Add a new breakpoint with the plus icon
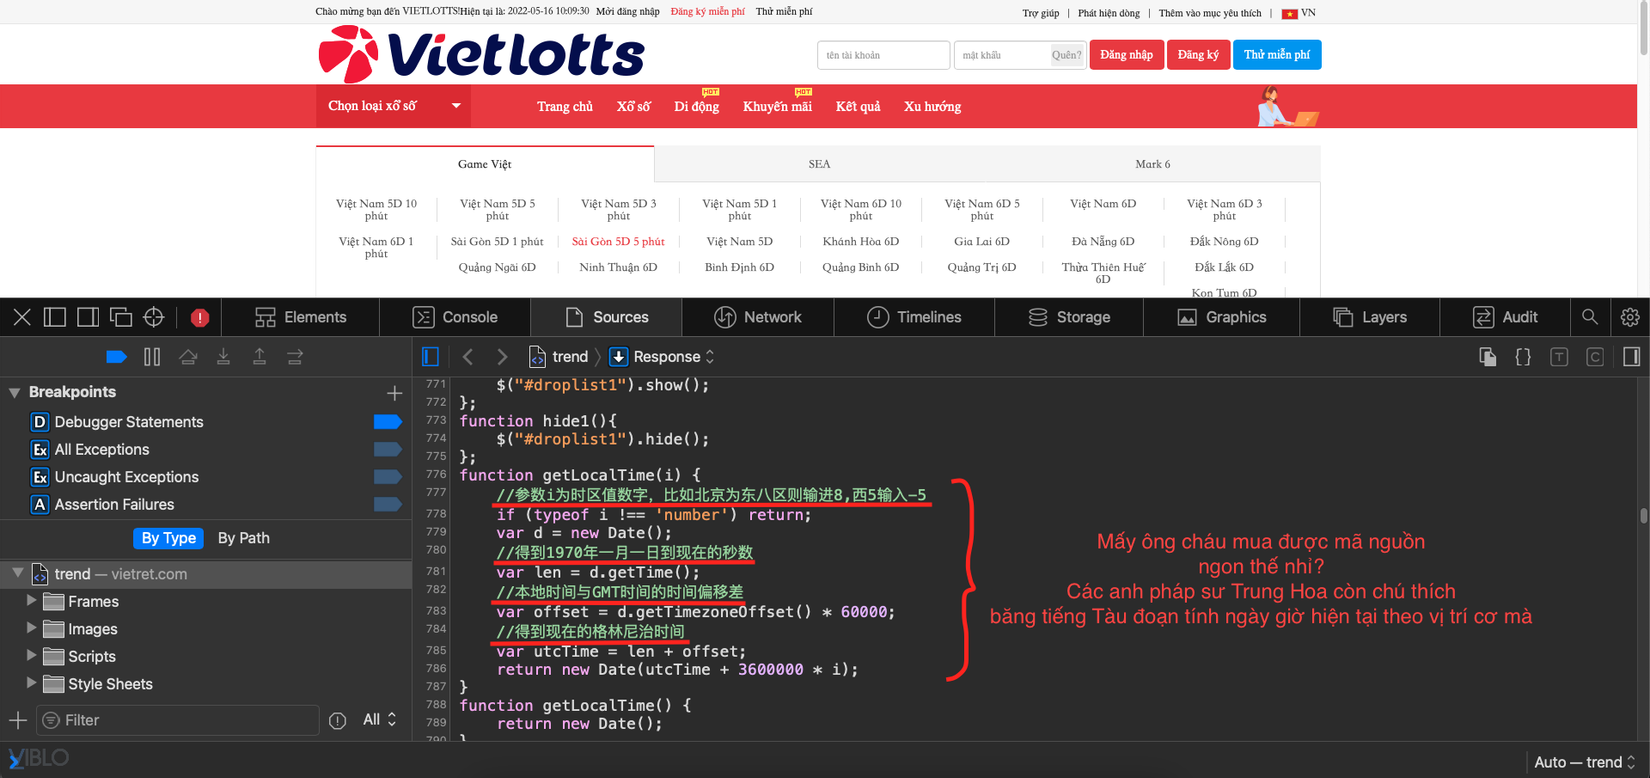1650x778 pixels. coord(395,393)
